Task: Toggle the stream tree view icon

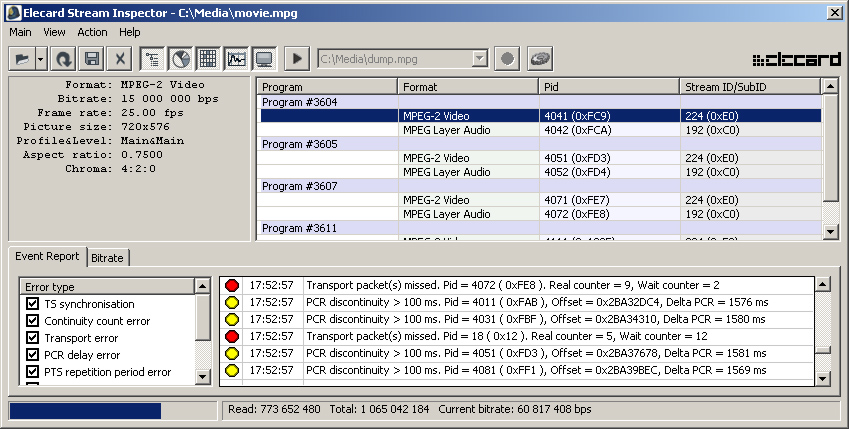Action: point(152,59)
